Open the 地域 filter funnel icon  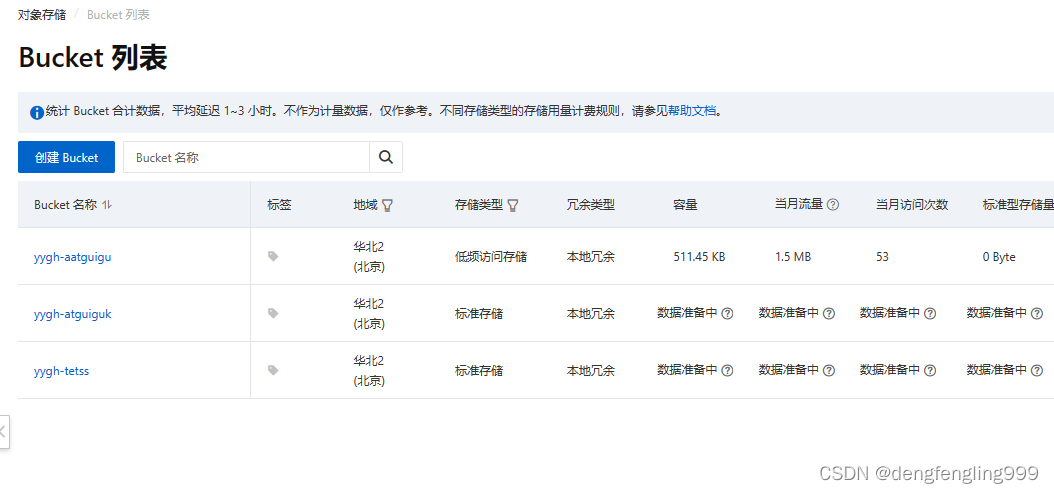tap(387, 206)
